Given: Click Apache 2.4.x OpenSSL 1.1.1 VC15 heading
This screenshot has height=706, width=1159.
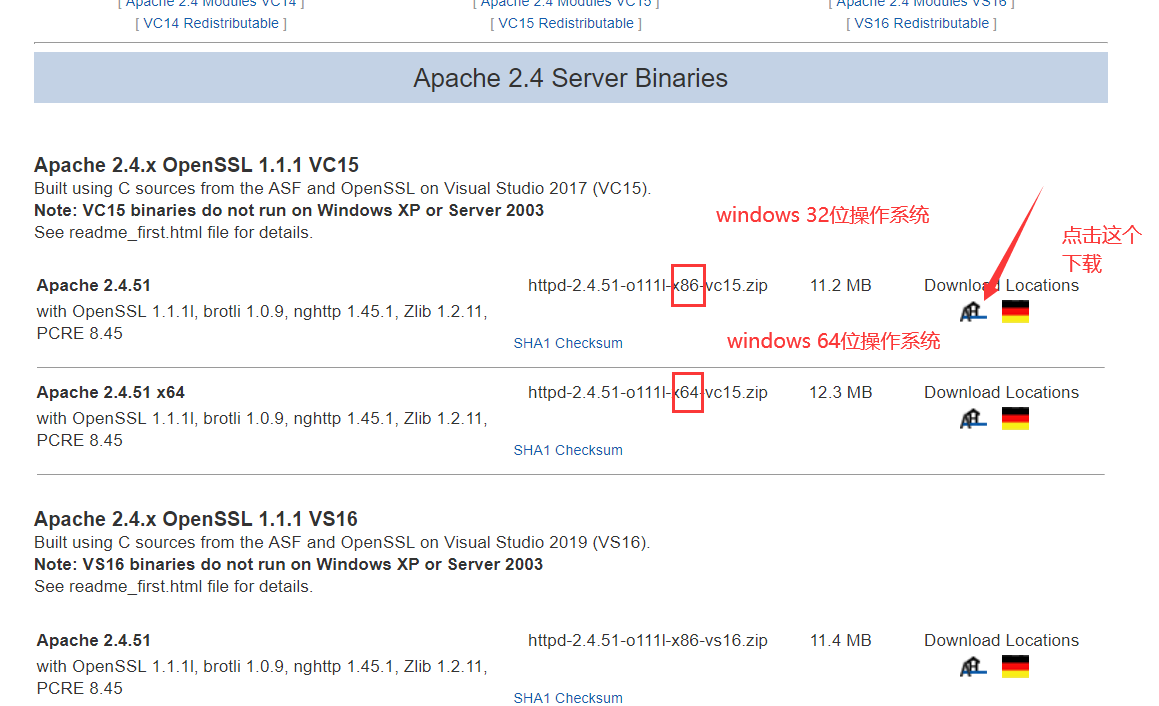Looking at the screenshot, I should point(197,165).
